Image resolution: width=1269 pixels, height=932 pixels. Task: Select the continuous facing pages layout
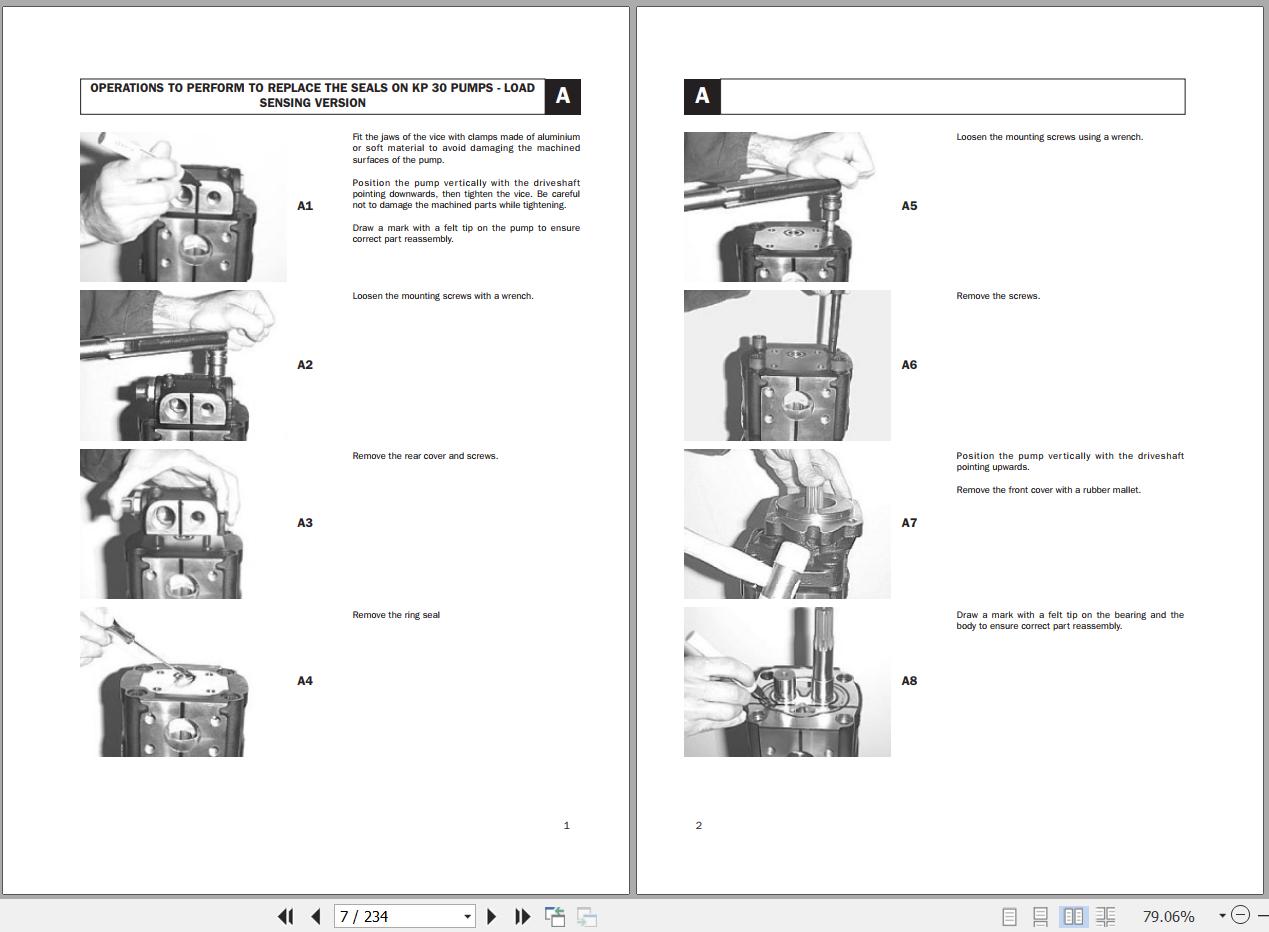point(1105,916)
